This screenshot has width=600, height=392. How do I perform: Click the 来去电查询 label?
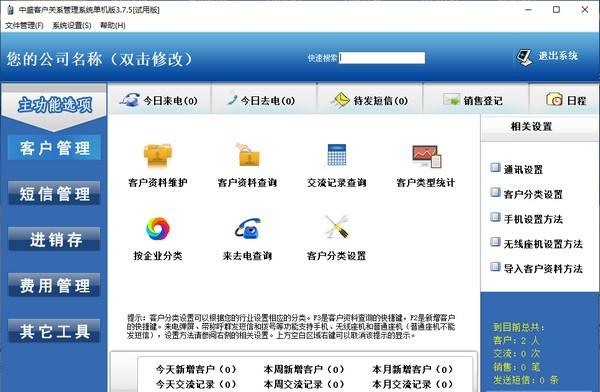(248, 255)
